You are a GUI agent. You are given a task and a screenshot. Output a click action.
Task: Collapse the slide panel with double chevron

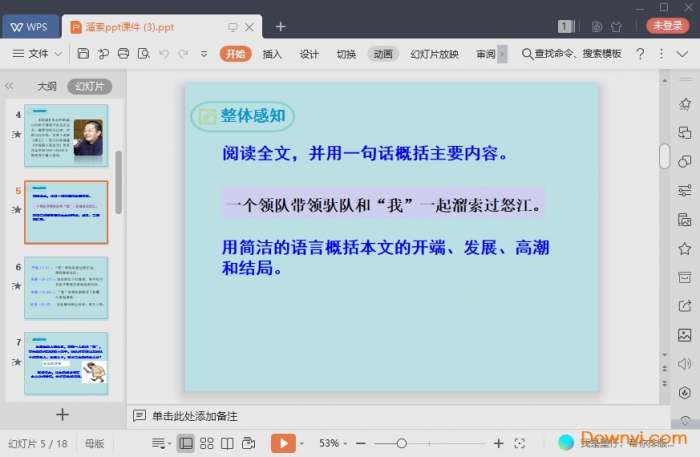click(x=9, y=86)
